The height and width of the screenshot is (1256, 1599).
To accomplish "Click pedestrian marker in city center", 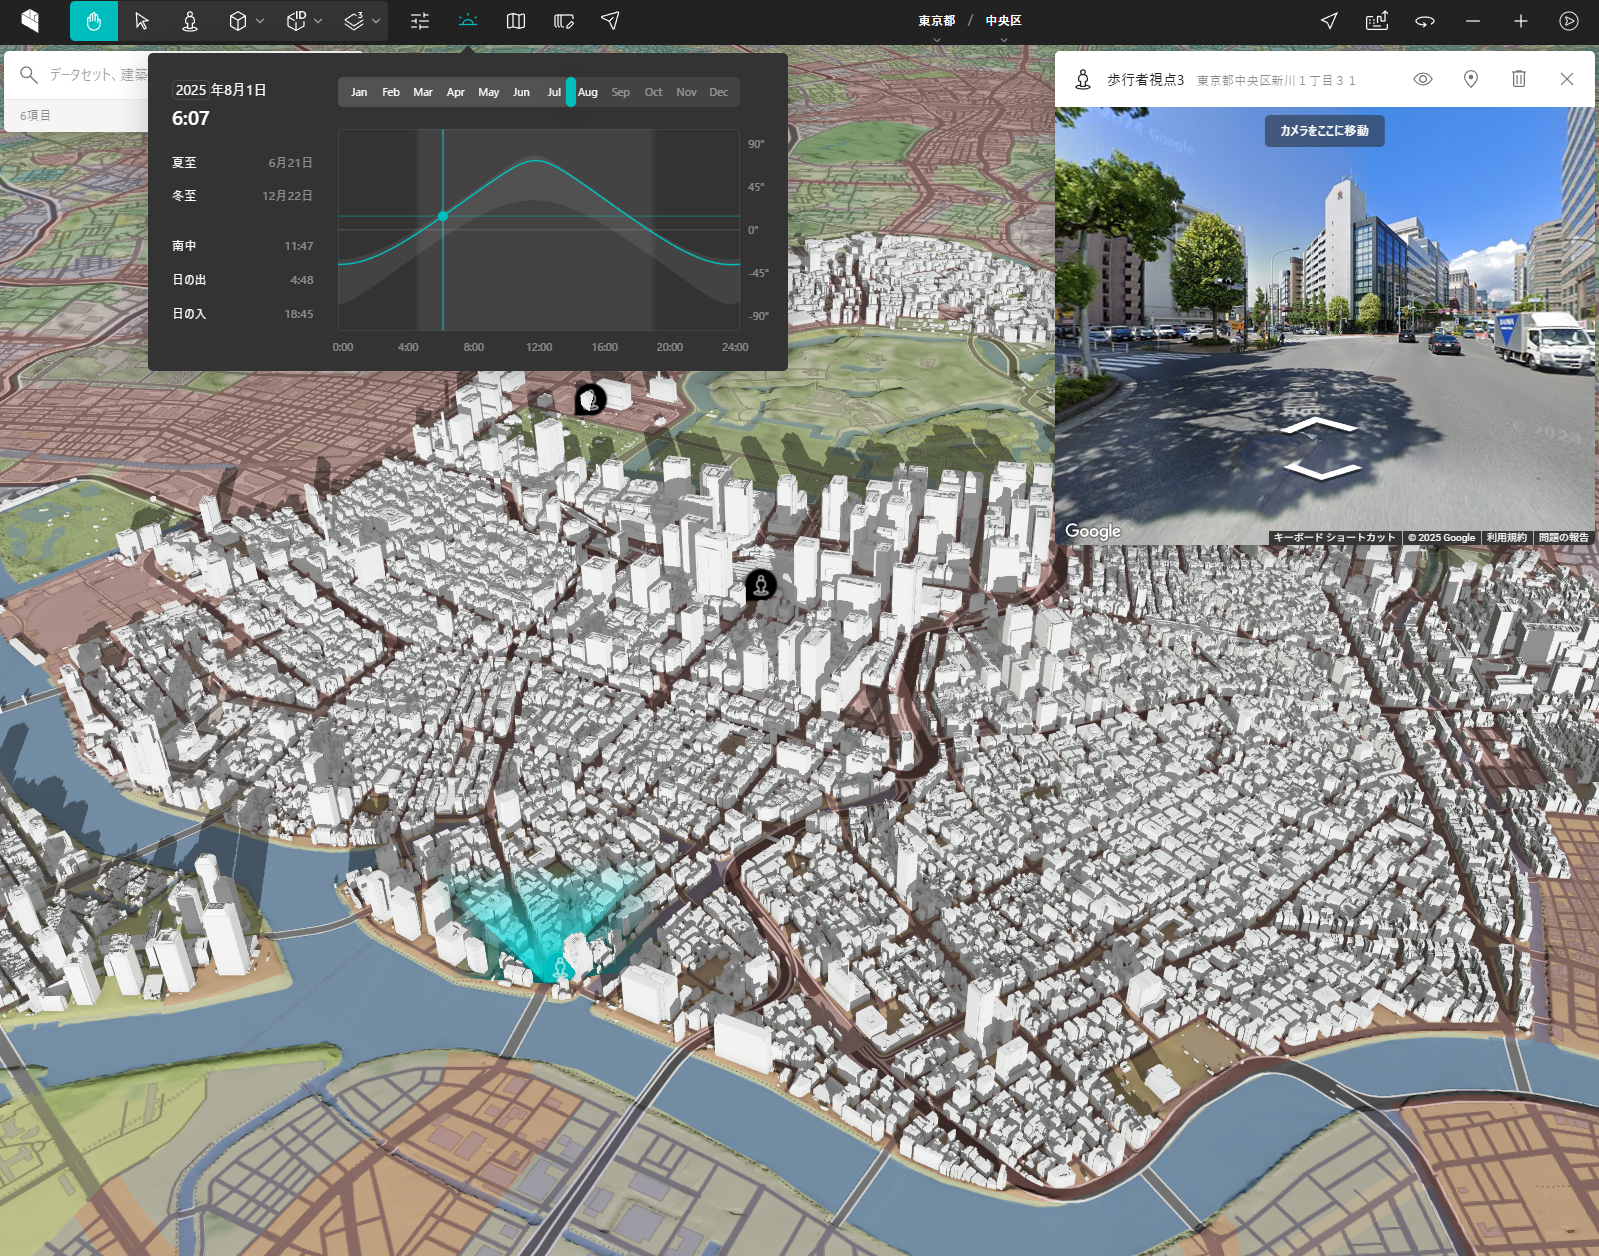I will [760, 585].
